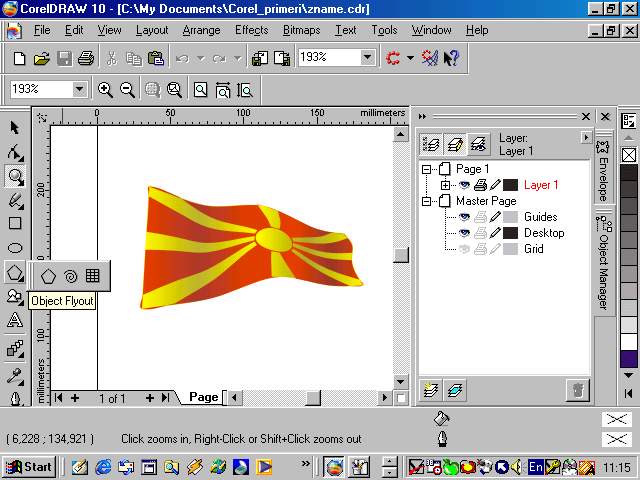Open zoom level dropdown in zoom toolbar
640x480 pixels.
[80, 89]
